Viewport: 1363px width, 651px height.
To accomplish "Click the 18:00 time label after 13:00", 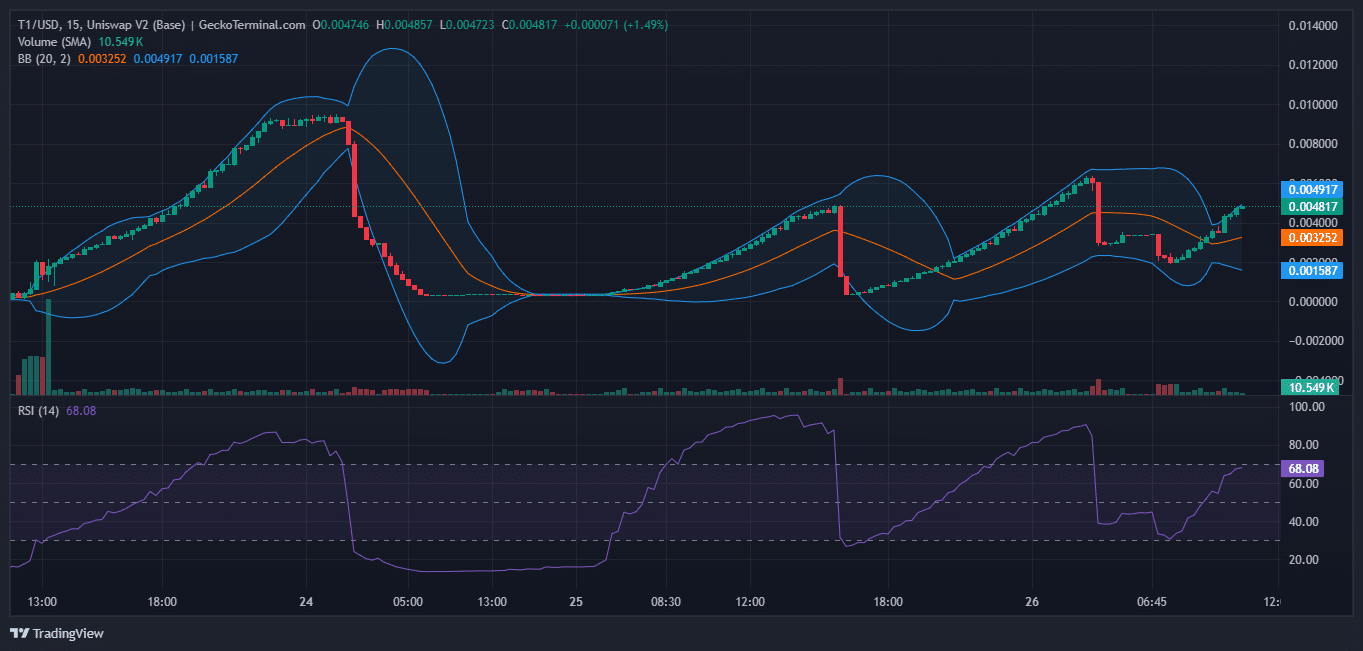I will click(x=162, y=602).
